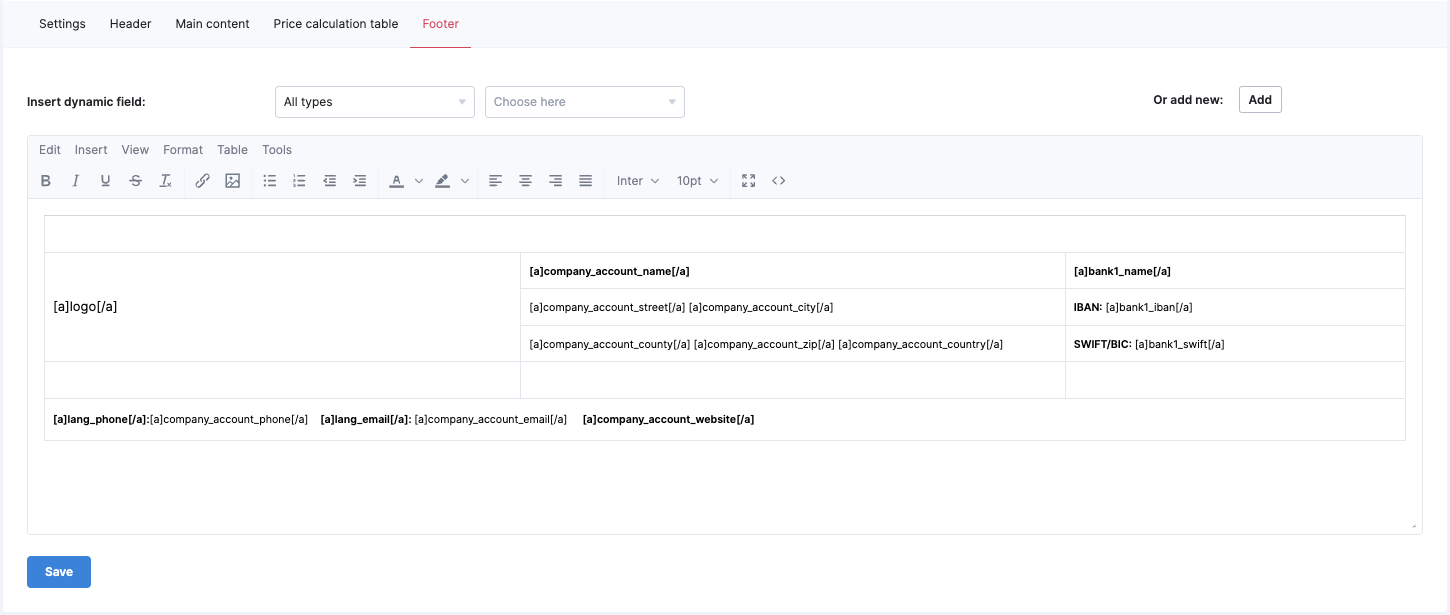The width and height of the screenshot is (1450, 615).
Task: Apply italic formatting
Action: click(75, 181)
